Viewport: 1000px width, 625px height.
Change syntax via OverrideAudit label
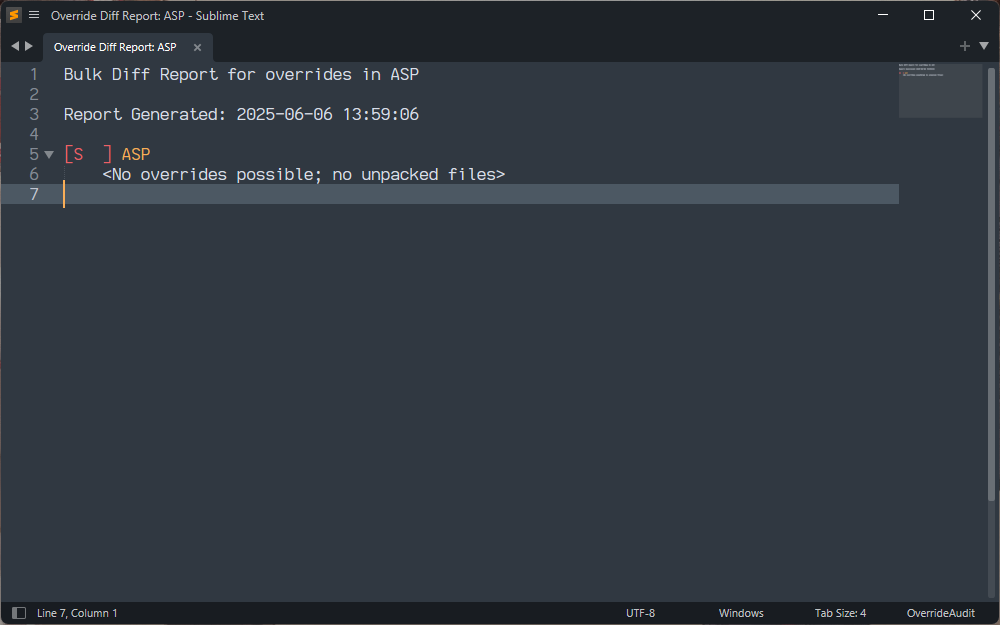(940, 613)
